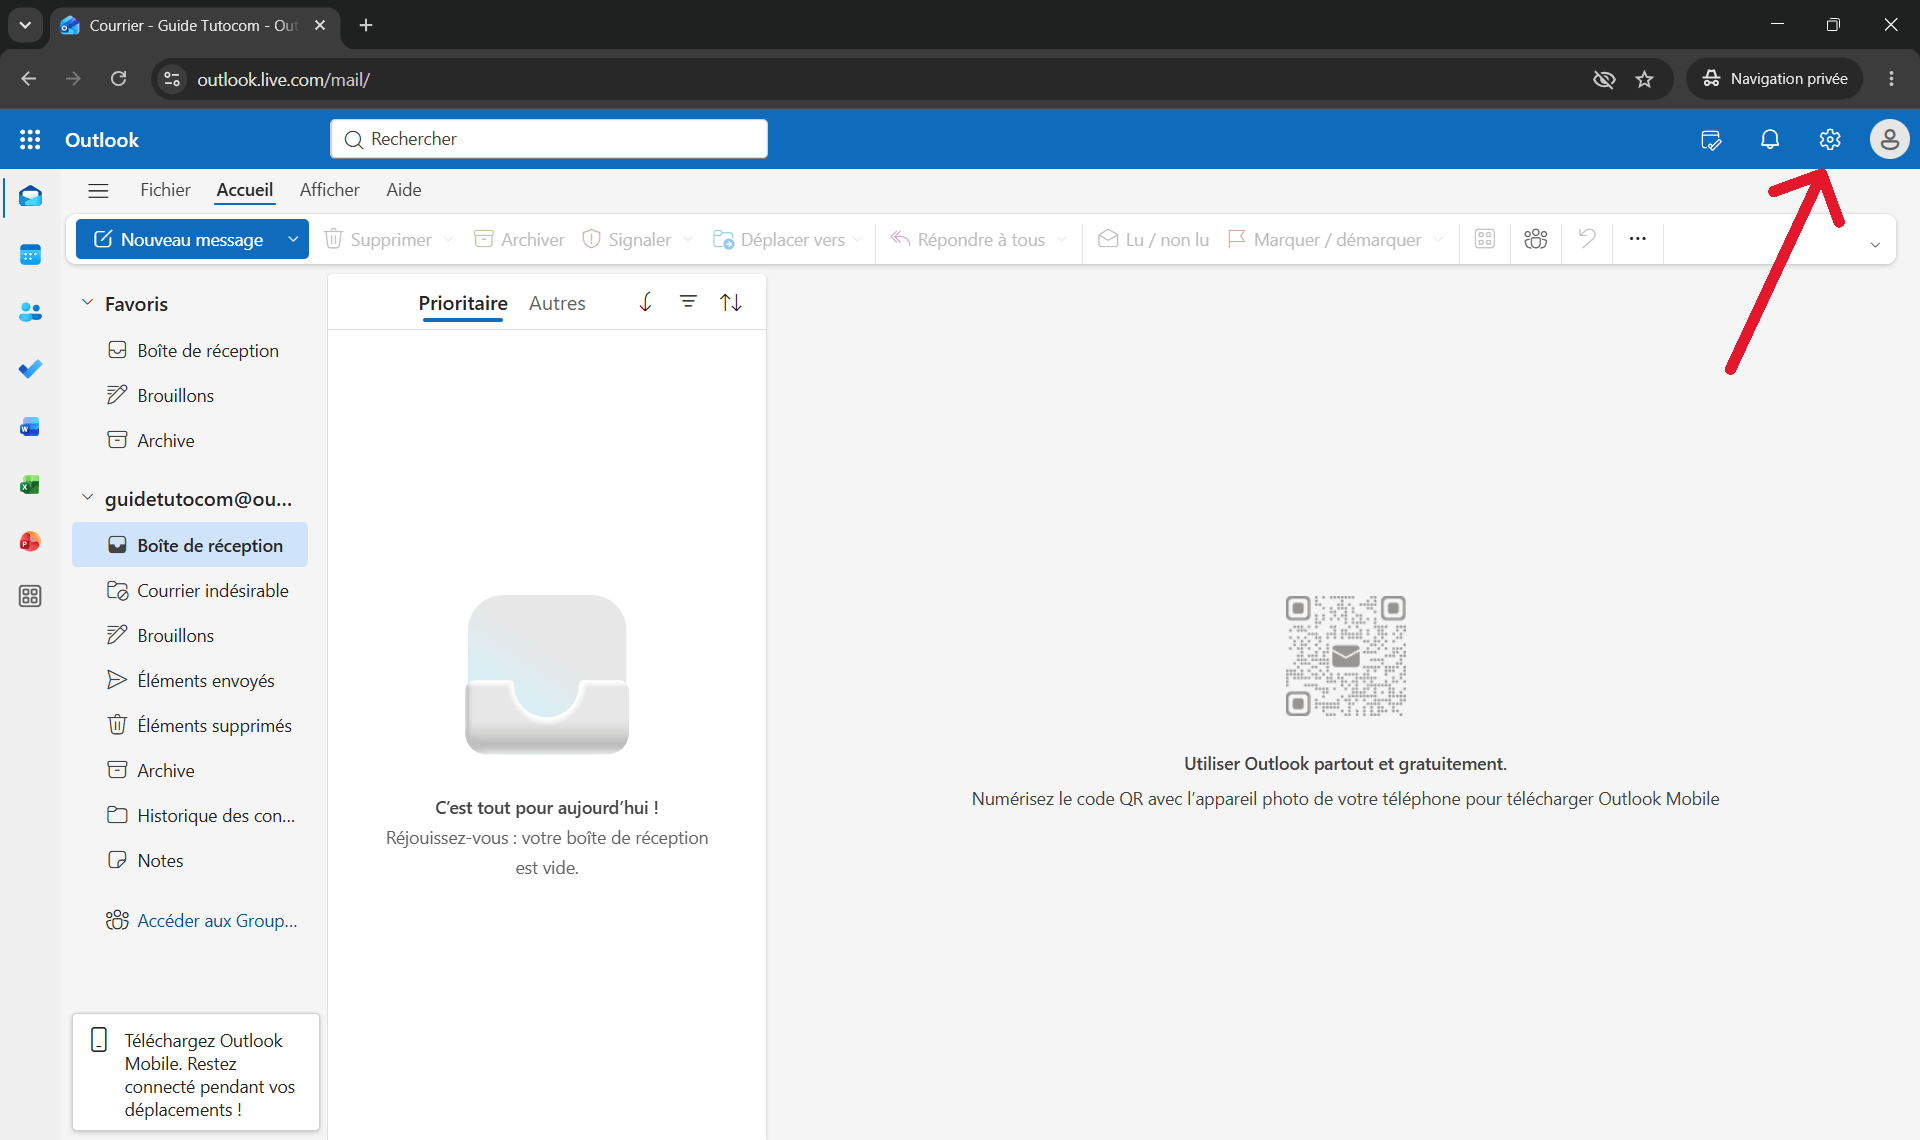1920x1140 pixels.
Task: Click the Undo arrow in toolbar
Action: click(1587, 239)
